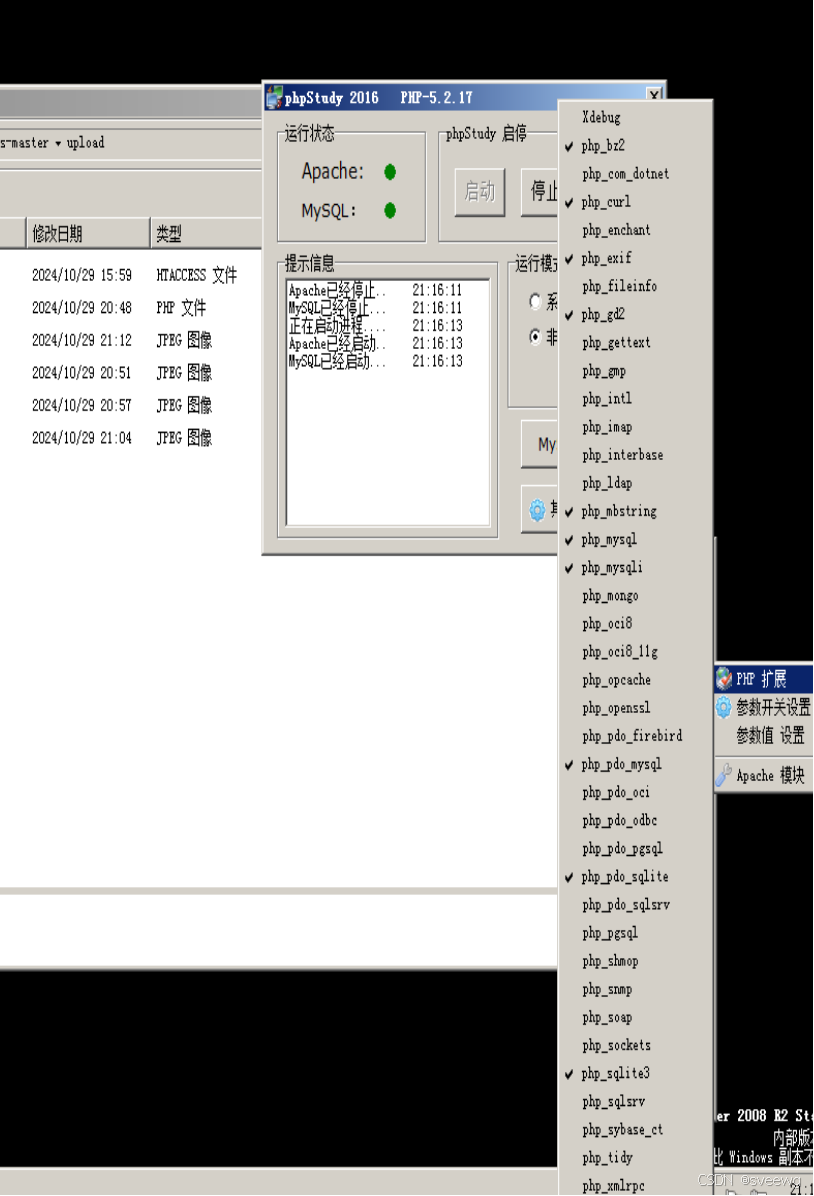Click the gear icon button in phpStudy window
Image resolution: width=814 pixels, height=1196 pixels.
[538, 509]
